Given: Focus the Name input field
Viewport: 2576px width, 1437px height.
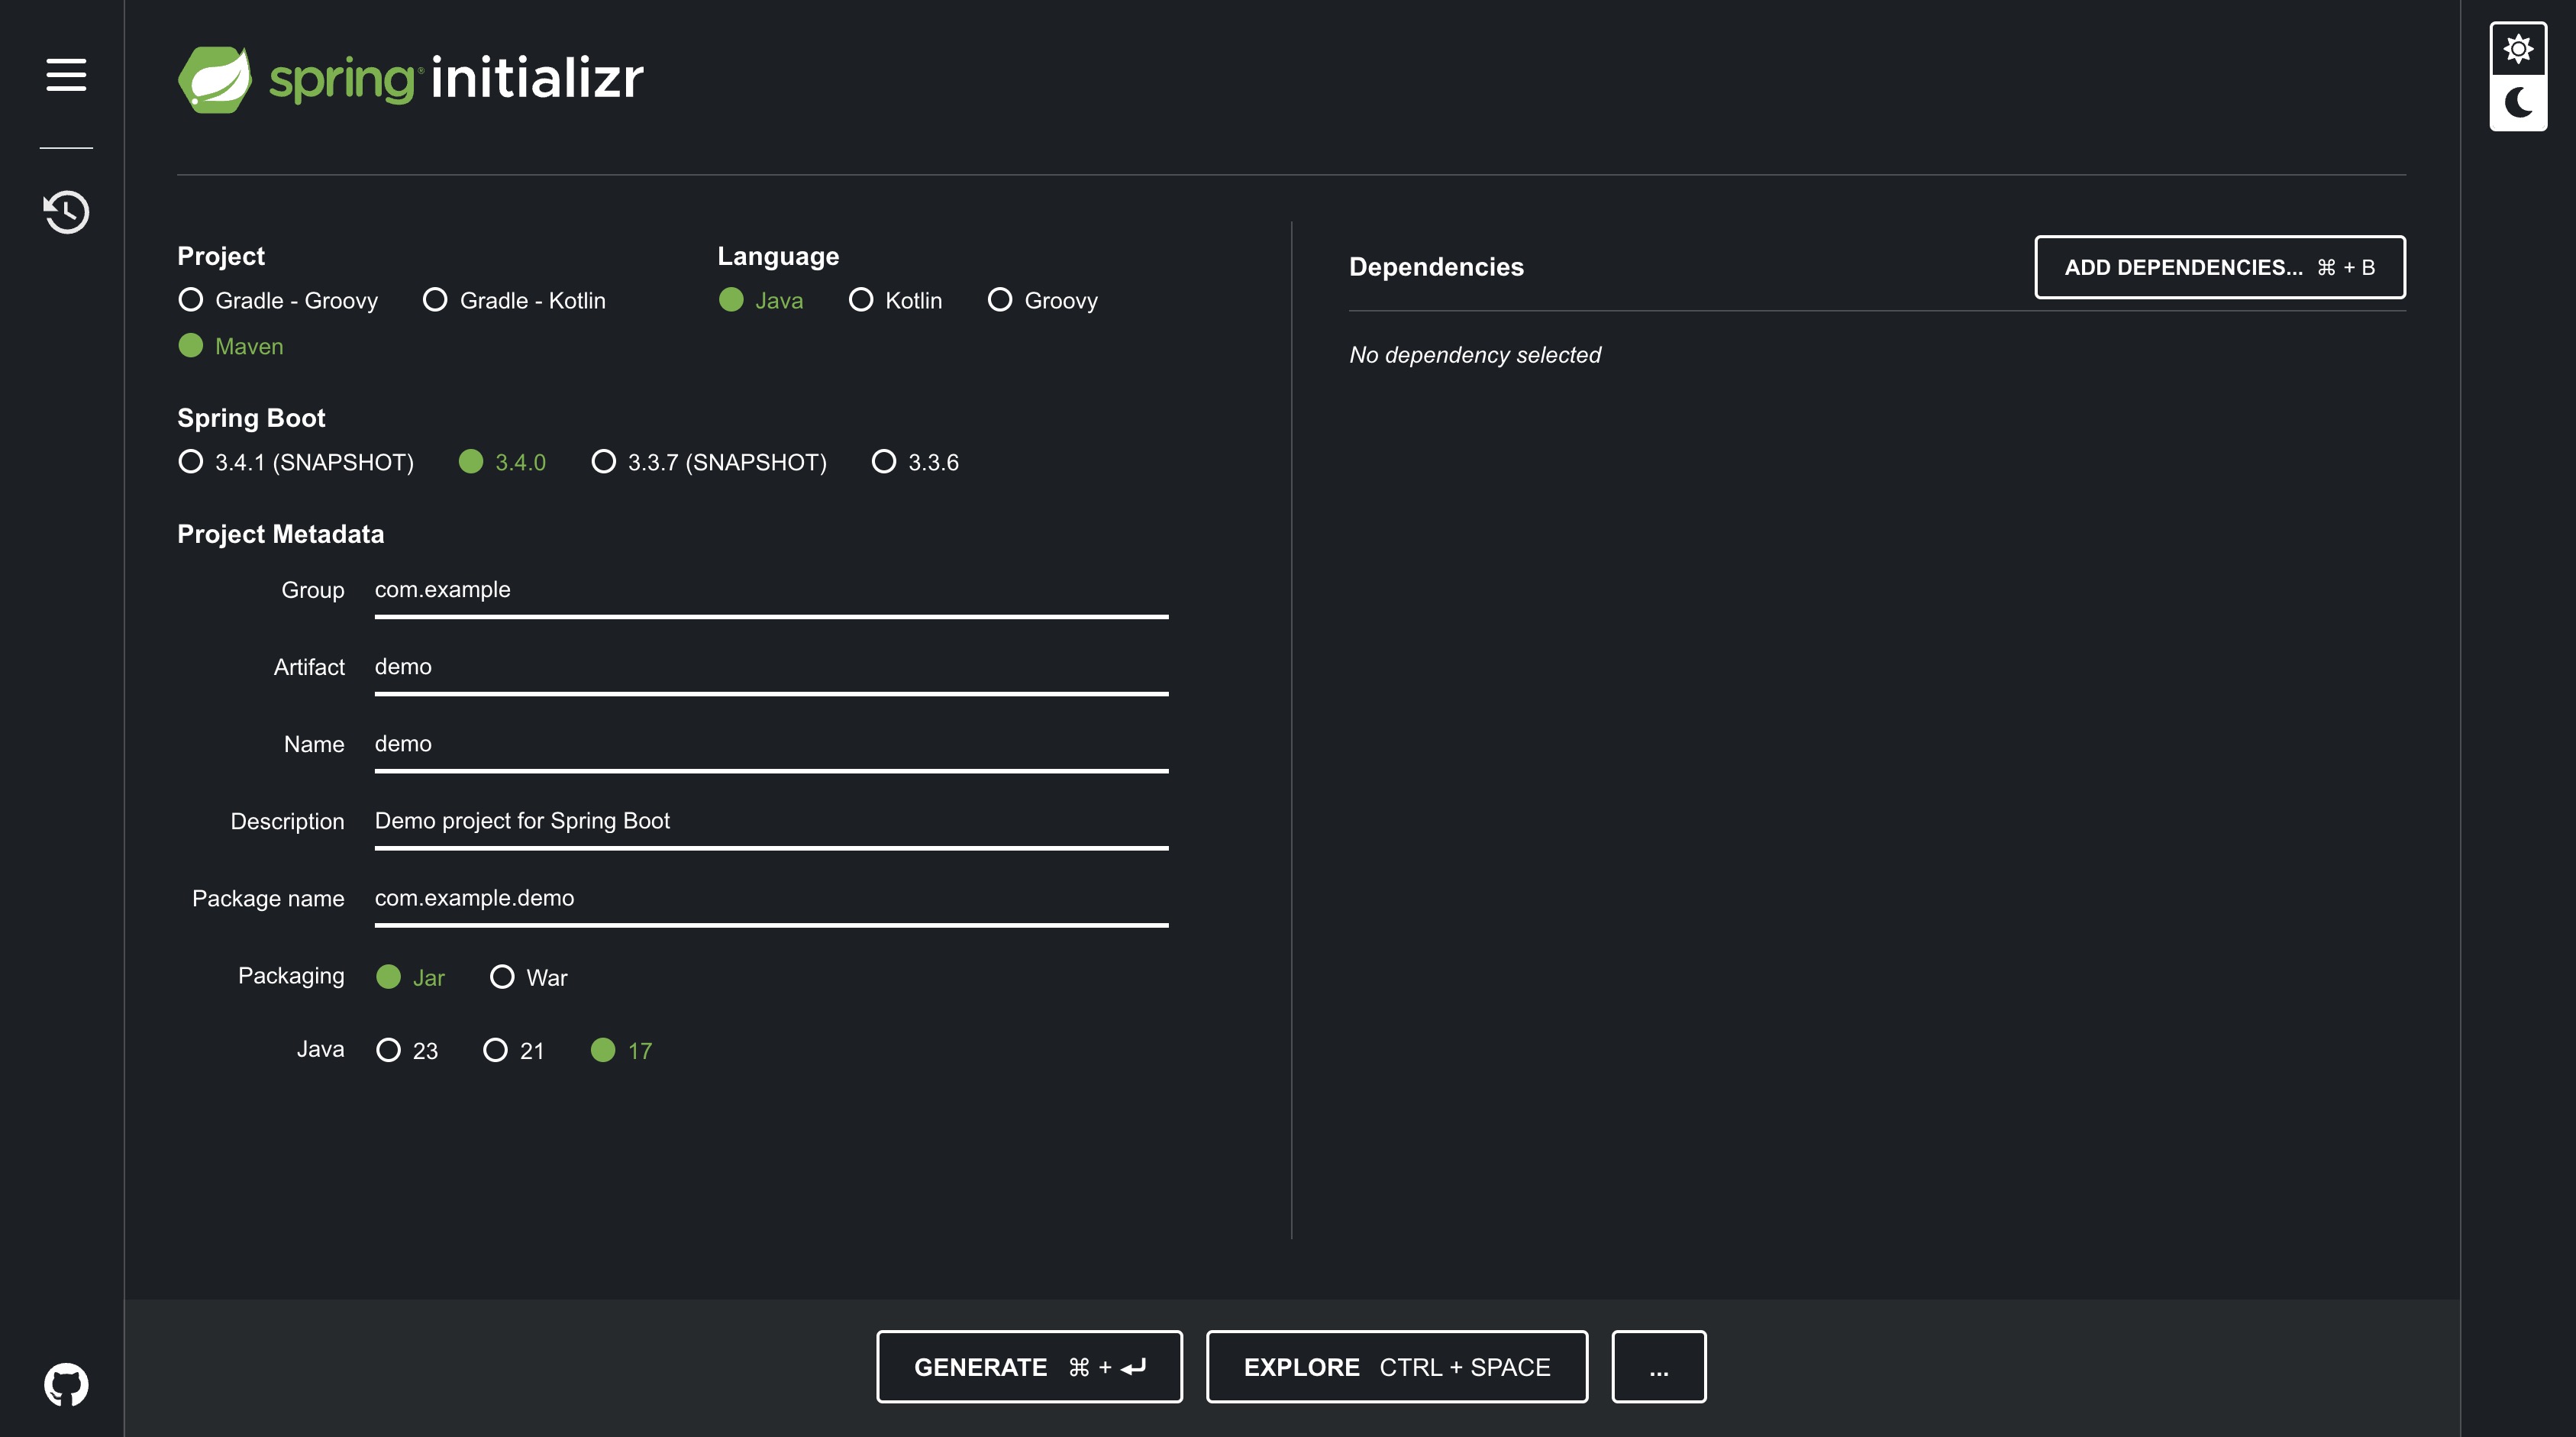Looking at the screenshot, I should coord(771,746).
